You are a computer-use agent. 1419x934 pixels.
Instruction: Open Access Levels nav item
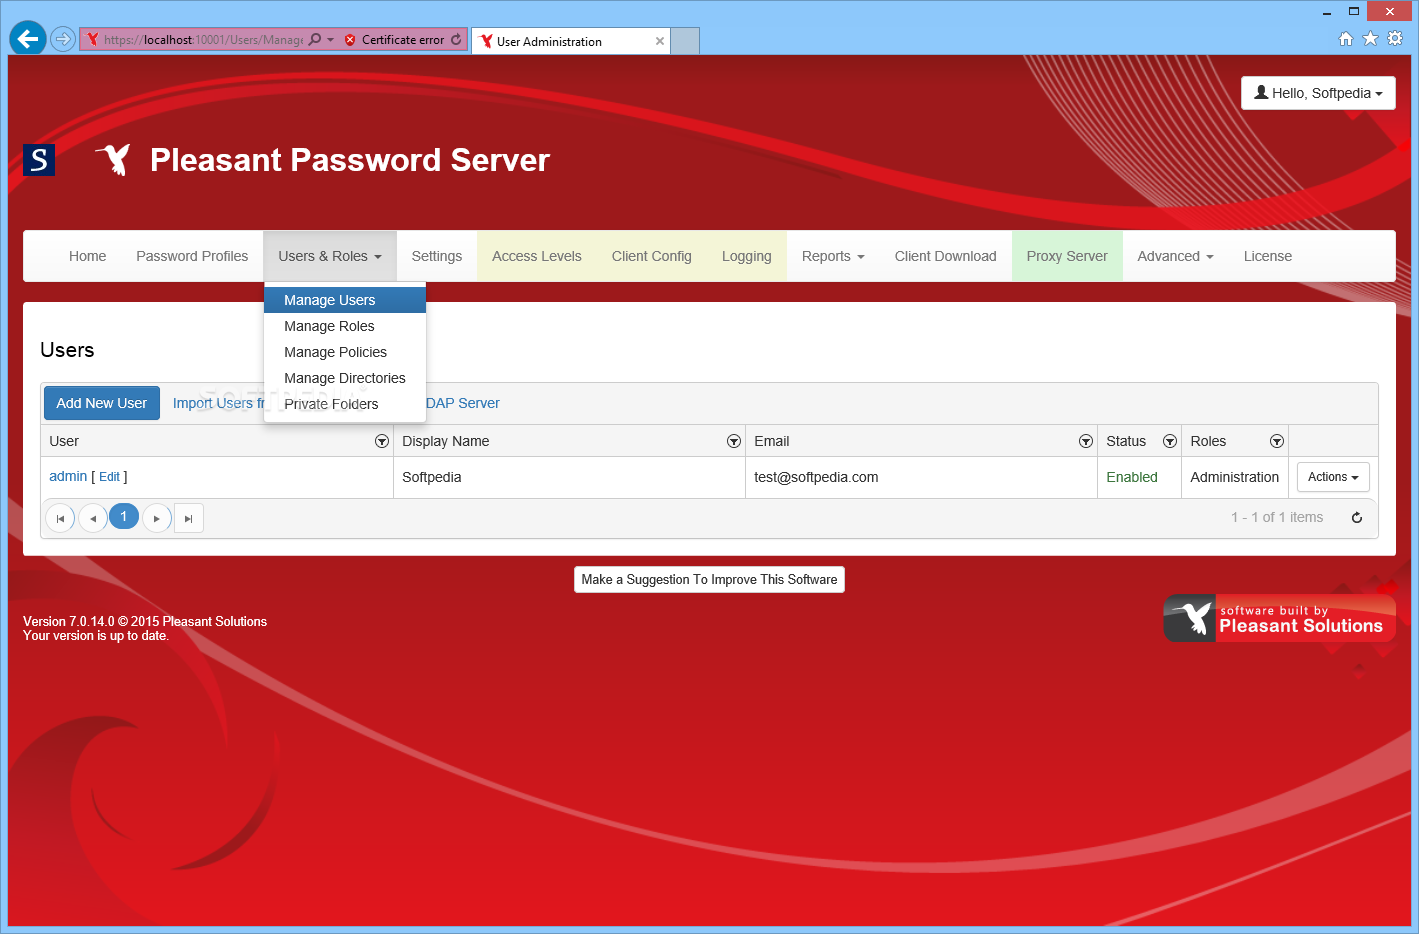pos(537,256)
